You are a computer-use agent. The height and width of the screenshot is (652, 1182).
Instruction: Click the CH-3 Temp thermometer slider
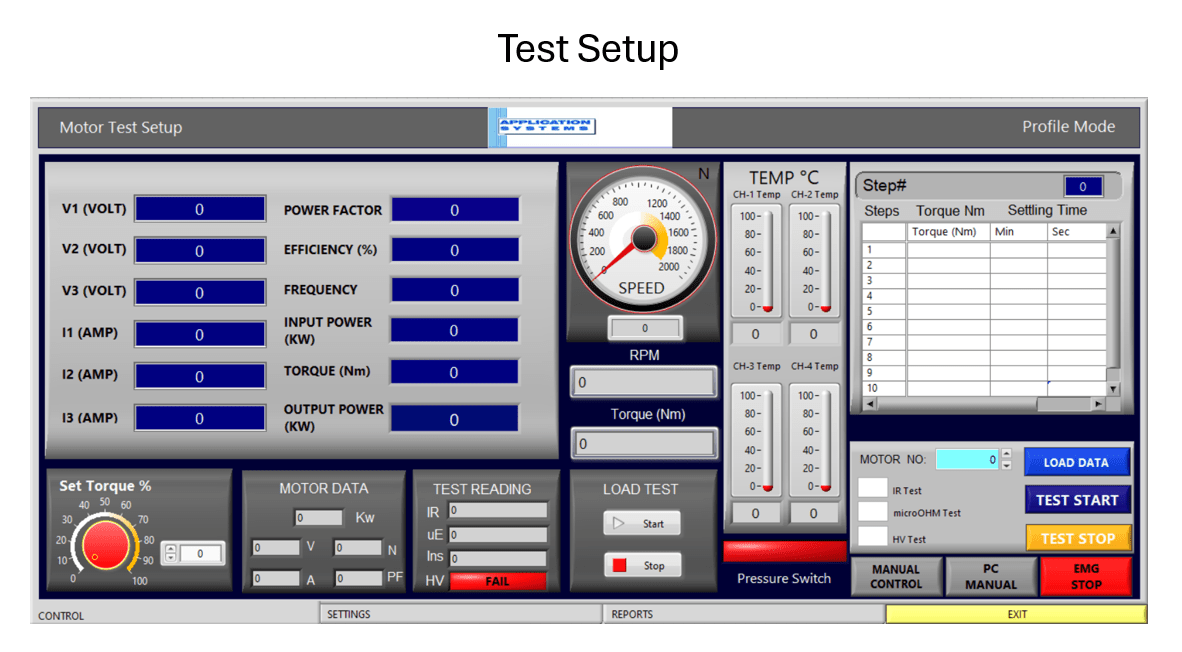[768, 441]
